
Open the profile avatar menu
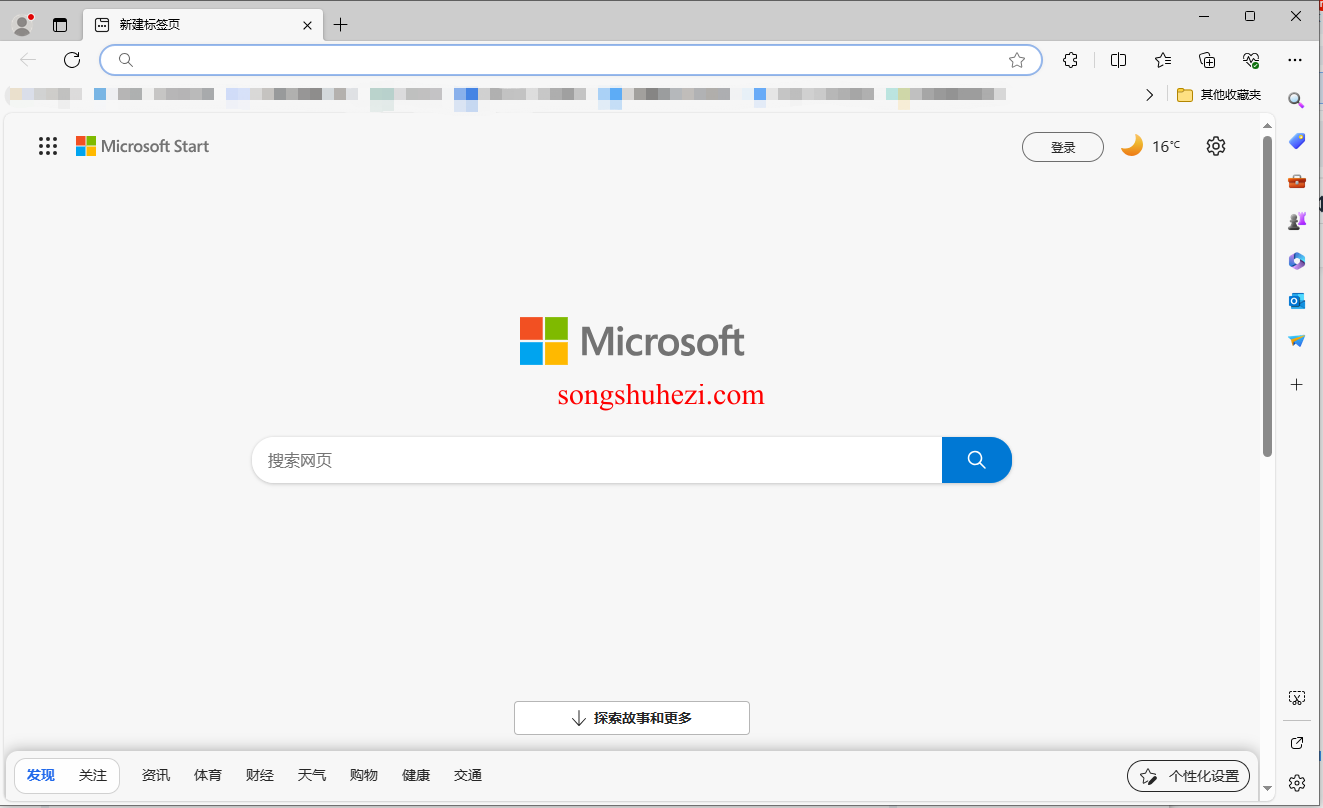click(23, 24)
